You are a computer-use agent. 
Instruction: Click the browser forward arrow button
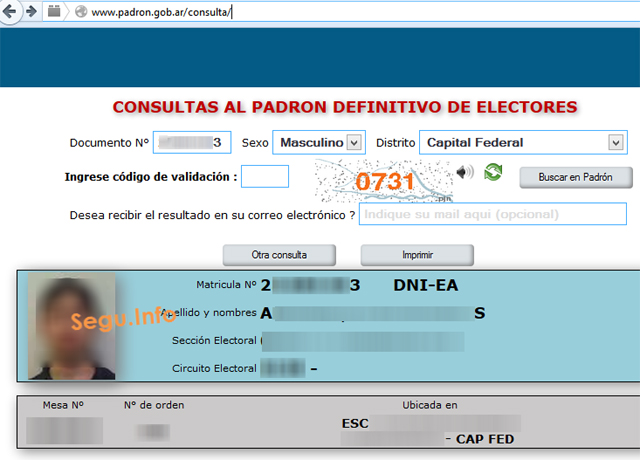[x=31, y=12]
